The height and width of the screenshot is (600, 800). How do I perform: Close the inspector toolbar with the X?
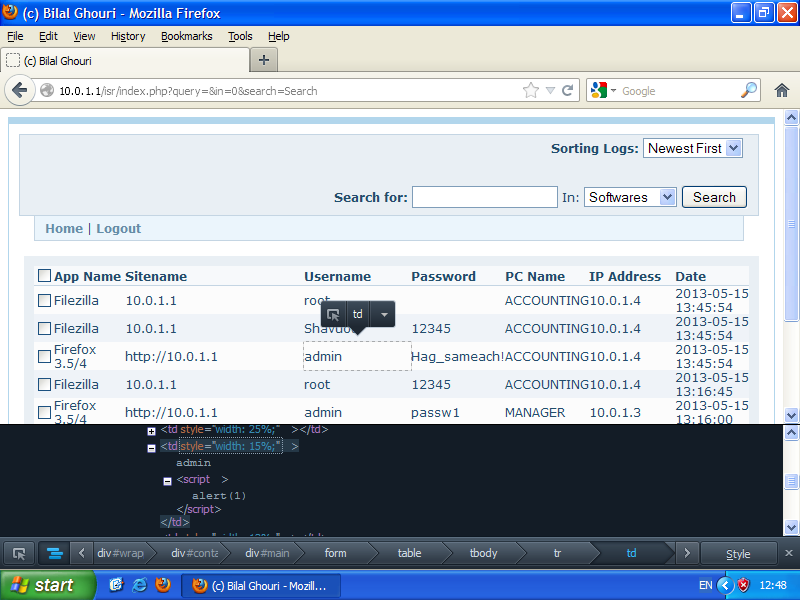click(789, 553)
